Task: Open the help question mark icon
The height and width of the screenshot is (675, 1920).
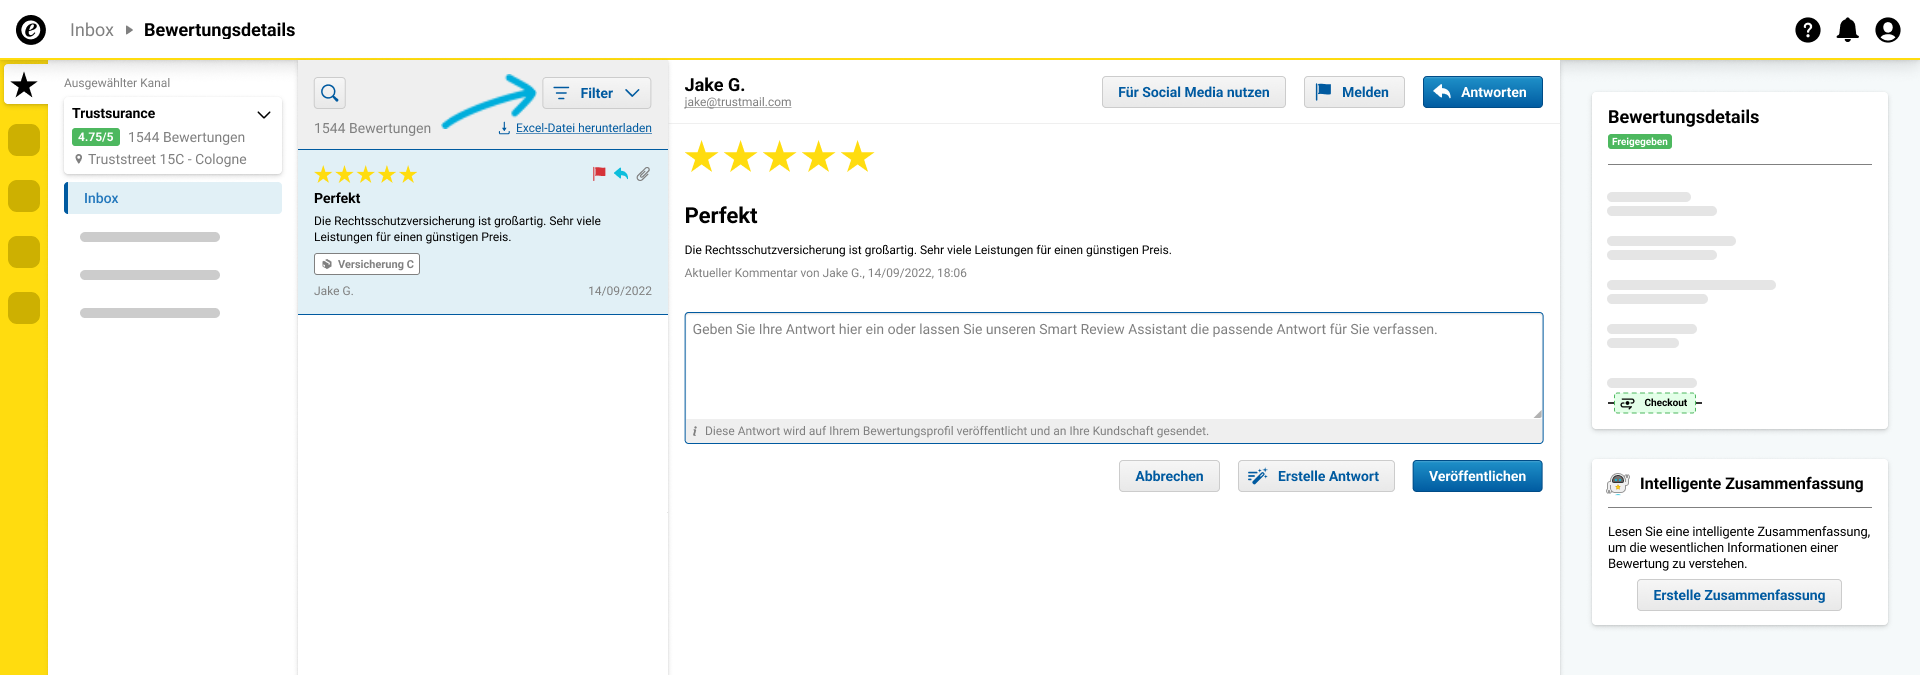Action: pyautogui.click(x=1807, y=30)
